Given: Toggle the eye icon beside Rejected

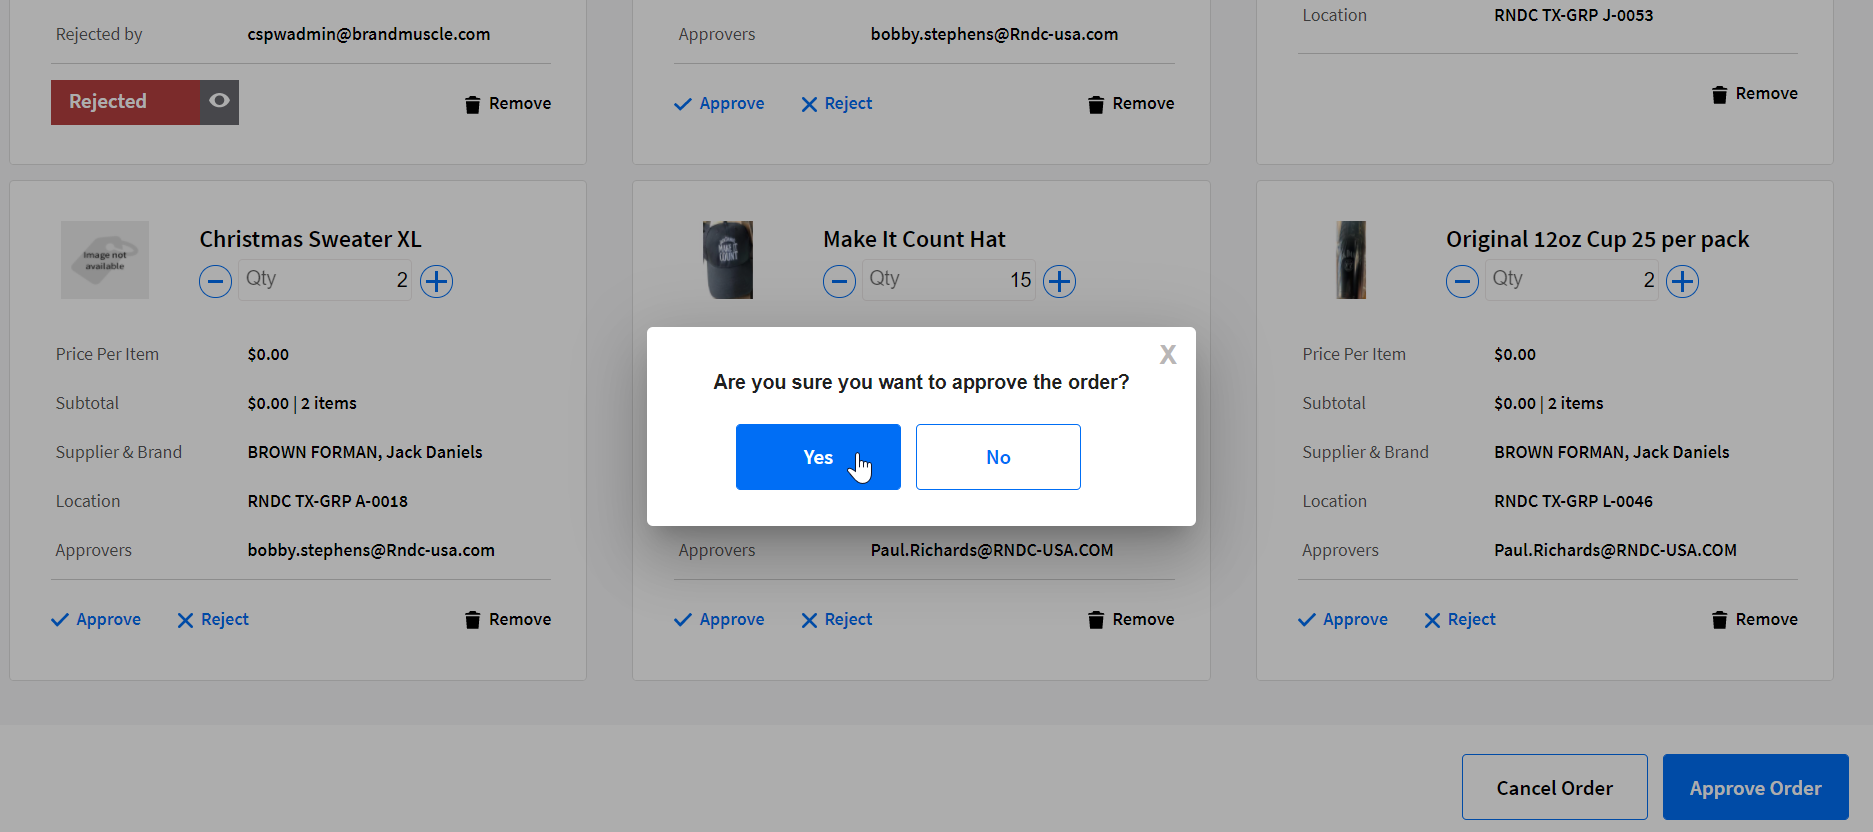Looking at the screenshot, I should tap(219, 102).
